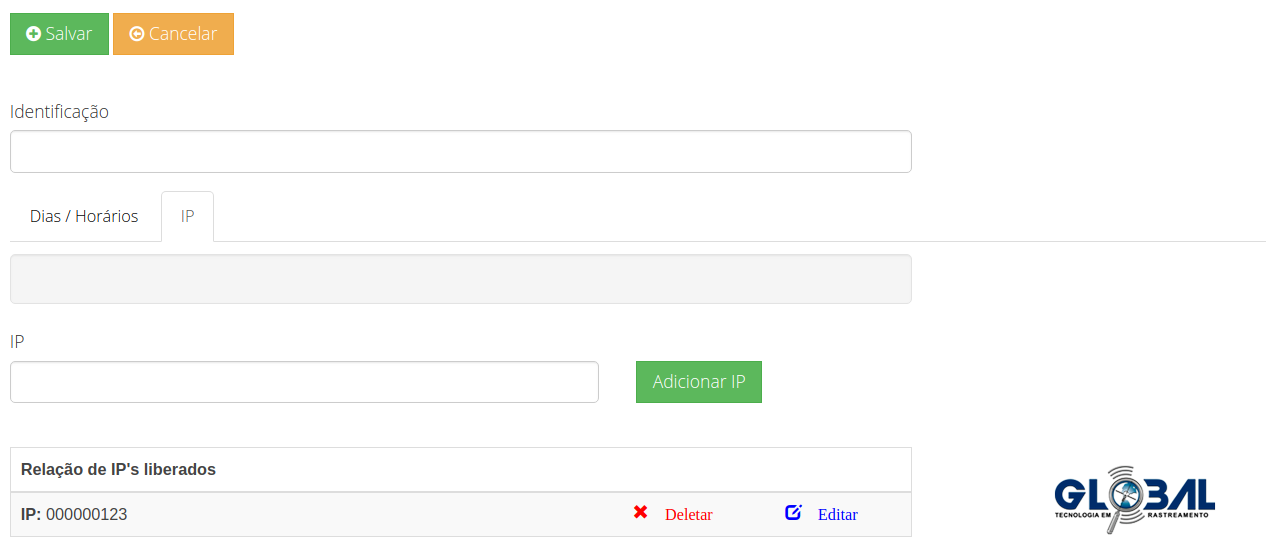Open the Editar link for IP 000000123
Image resolution: width=1266 pixels, height=557 pixels.
point(838,515)
